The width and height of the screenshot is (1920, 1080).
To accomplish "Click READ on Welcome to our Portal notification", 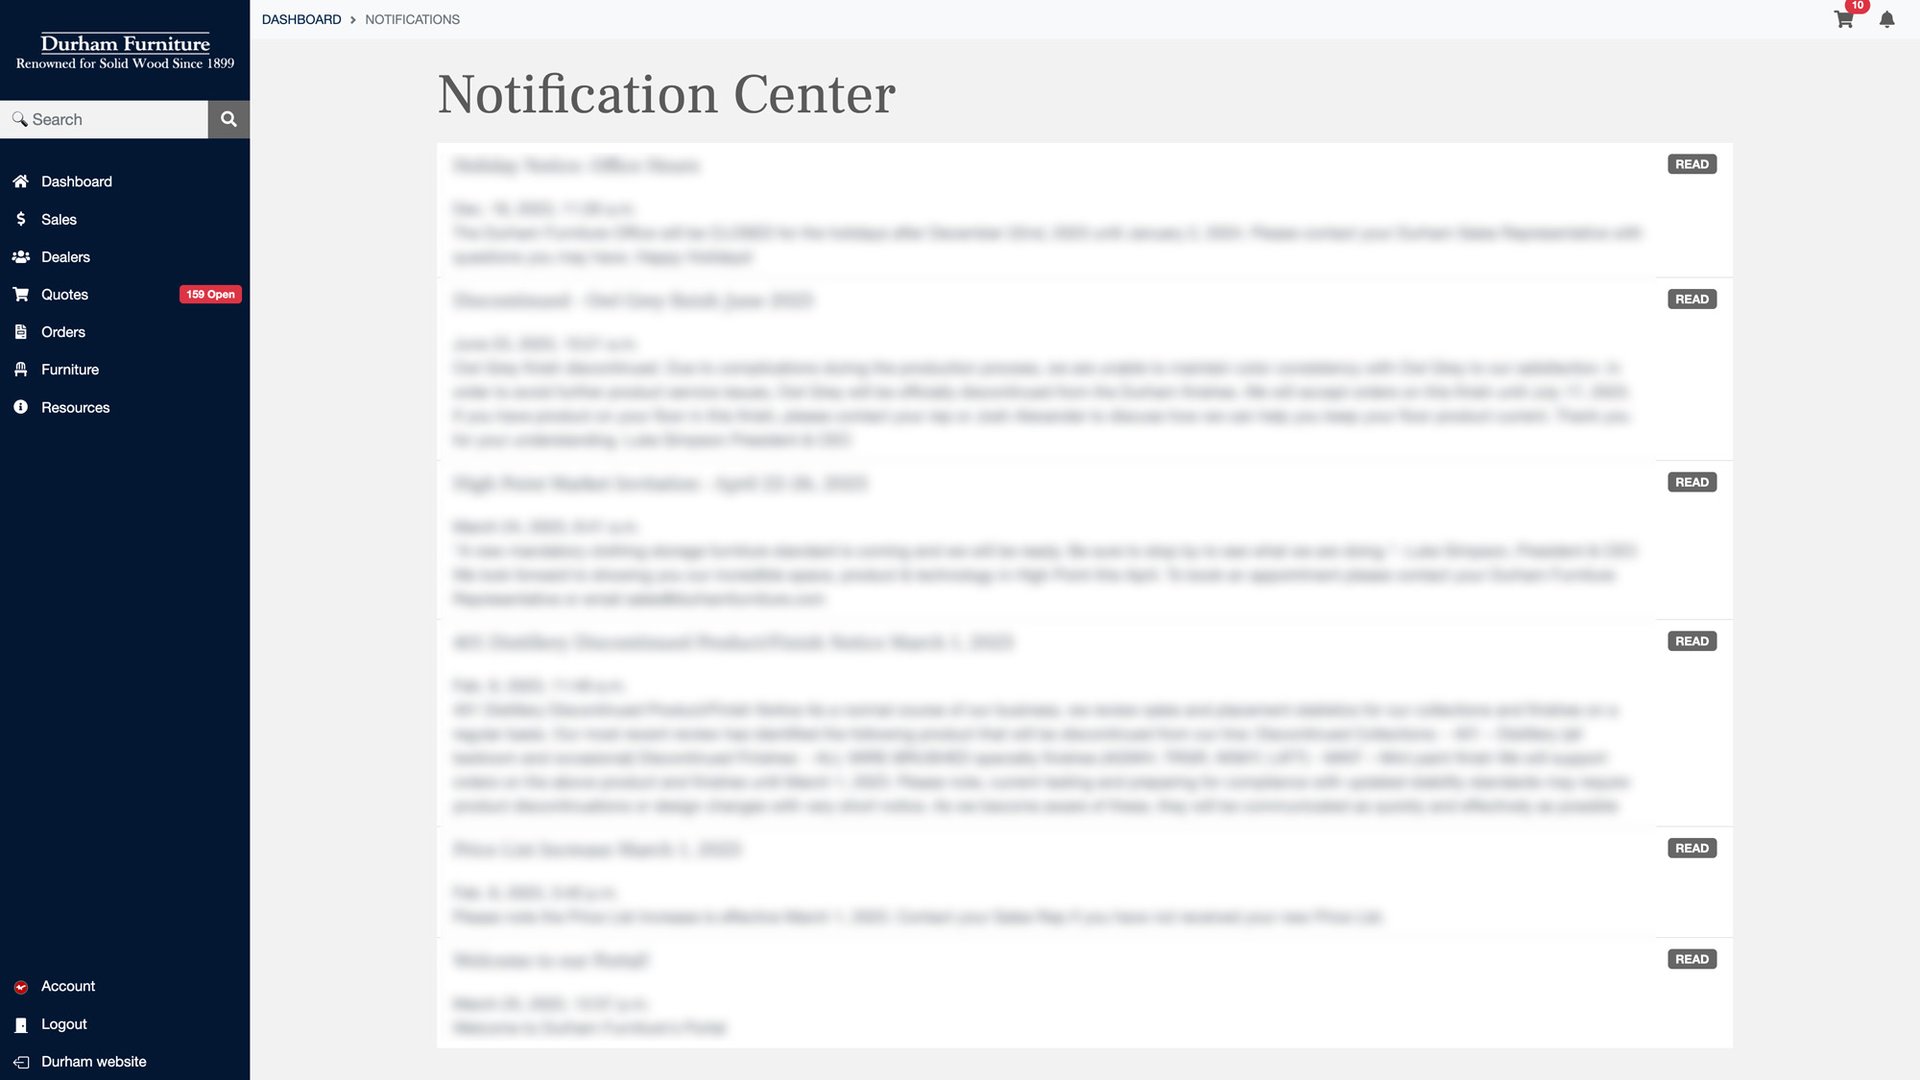I will click(1692, 960).
